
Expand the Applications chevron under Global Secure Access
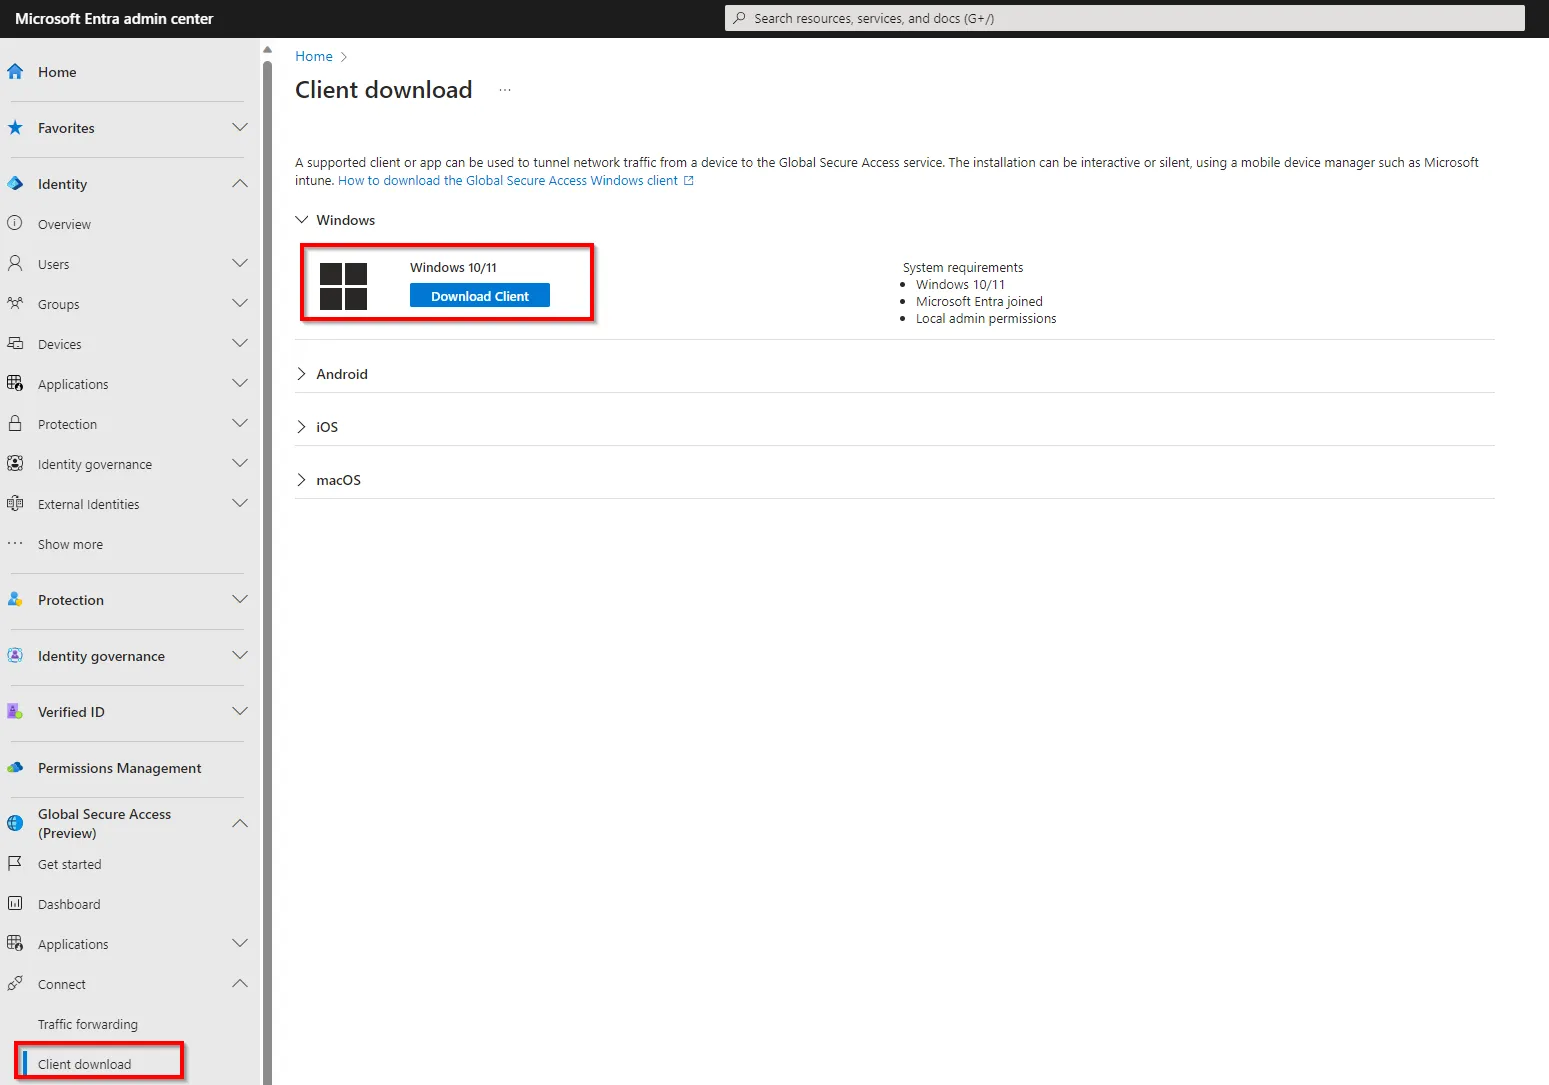[x=240, y=944]
